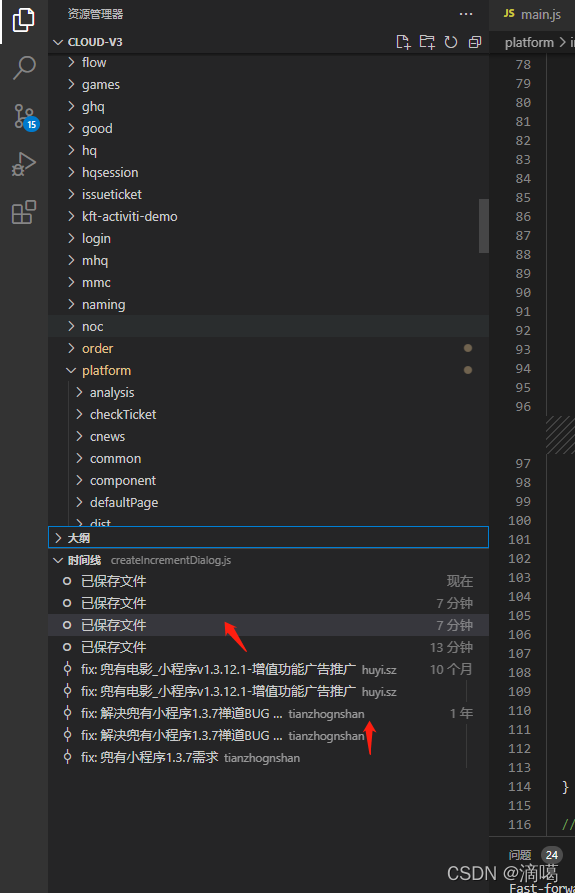This screenshot has width=575, height=893.
Task: Expand the ghq folder
Action: 71,106
